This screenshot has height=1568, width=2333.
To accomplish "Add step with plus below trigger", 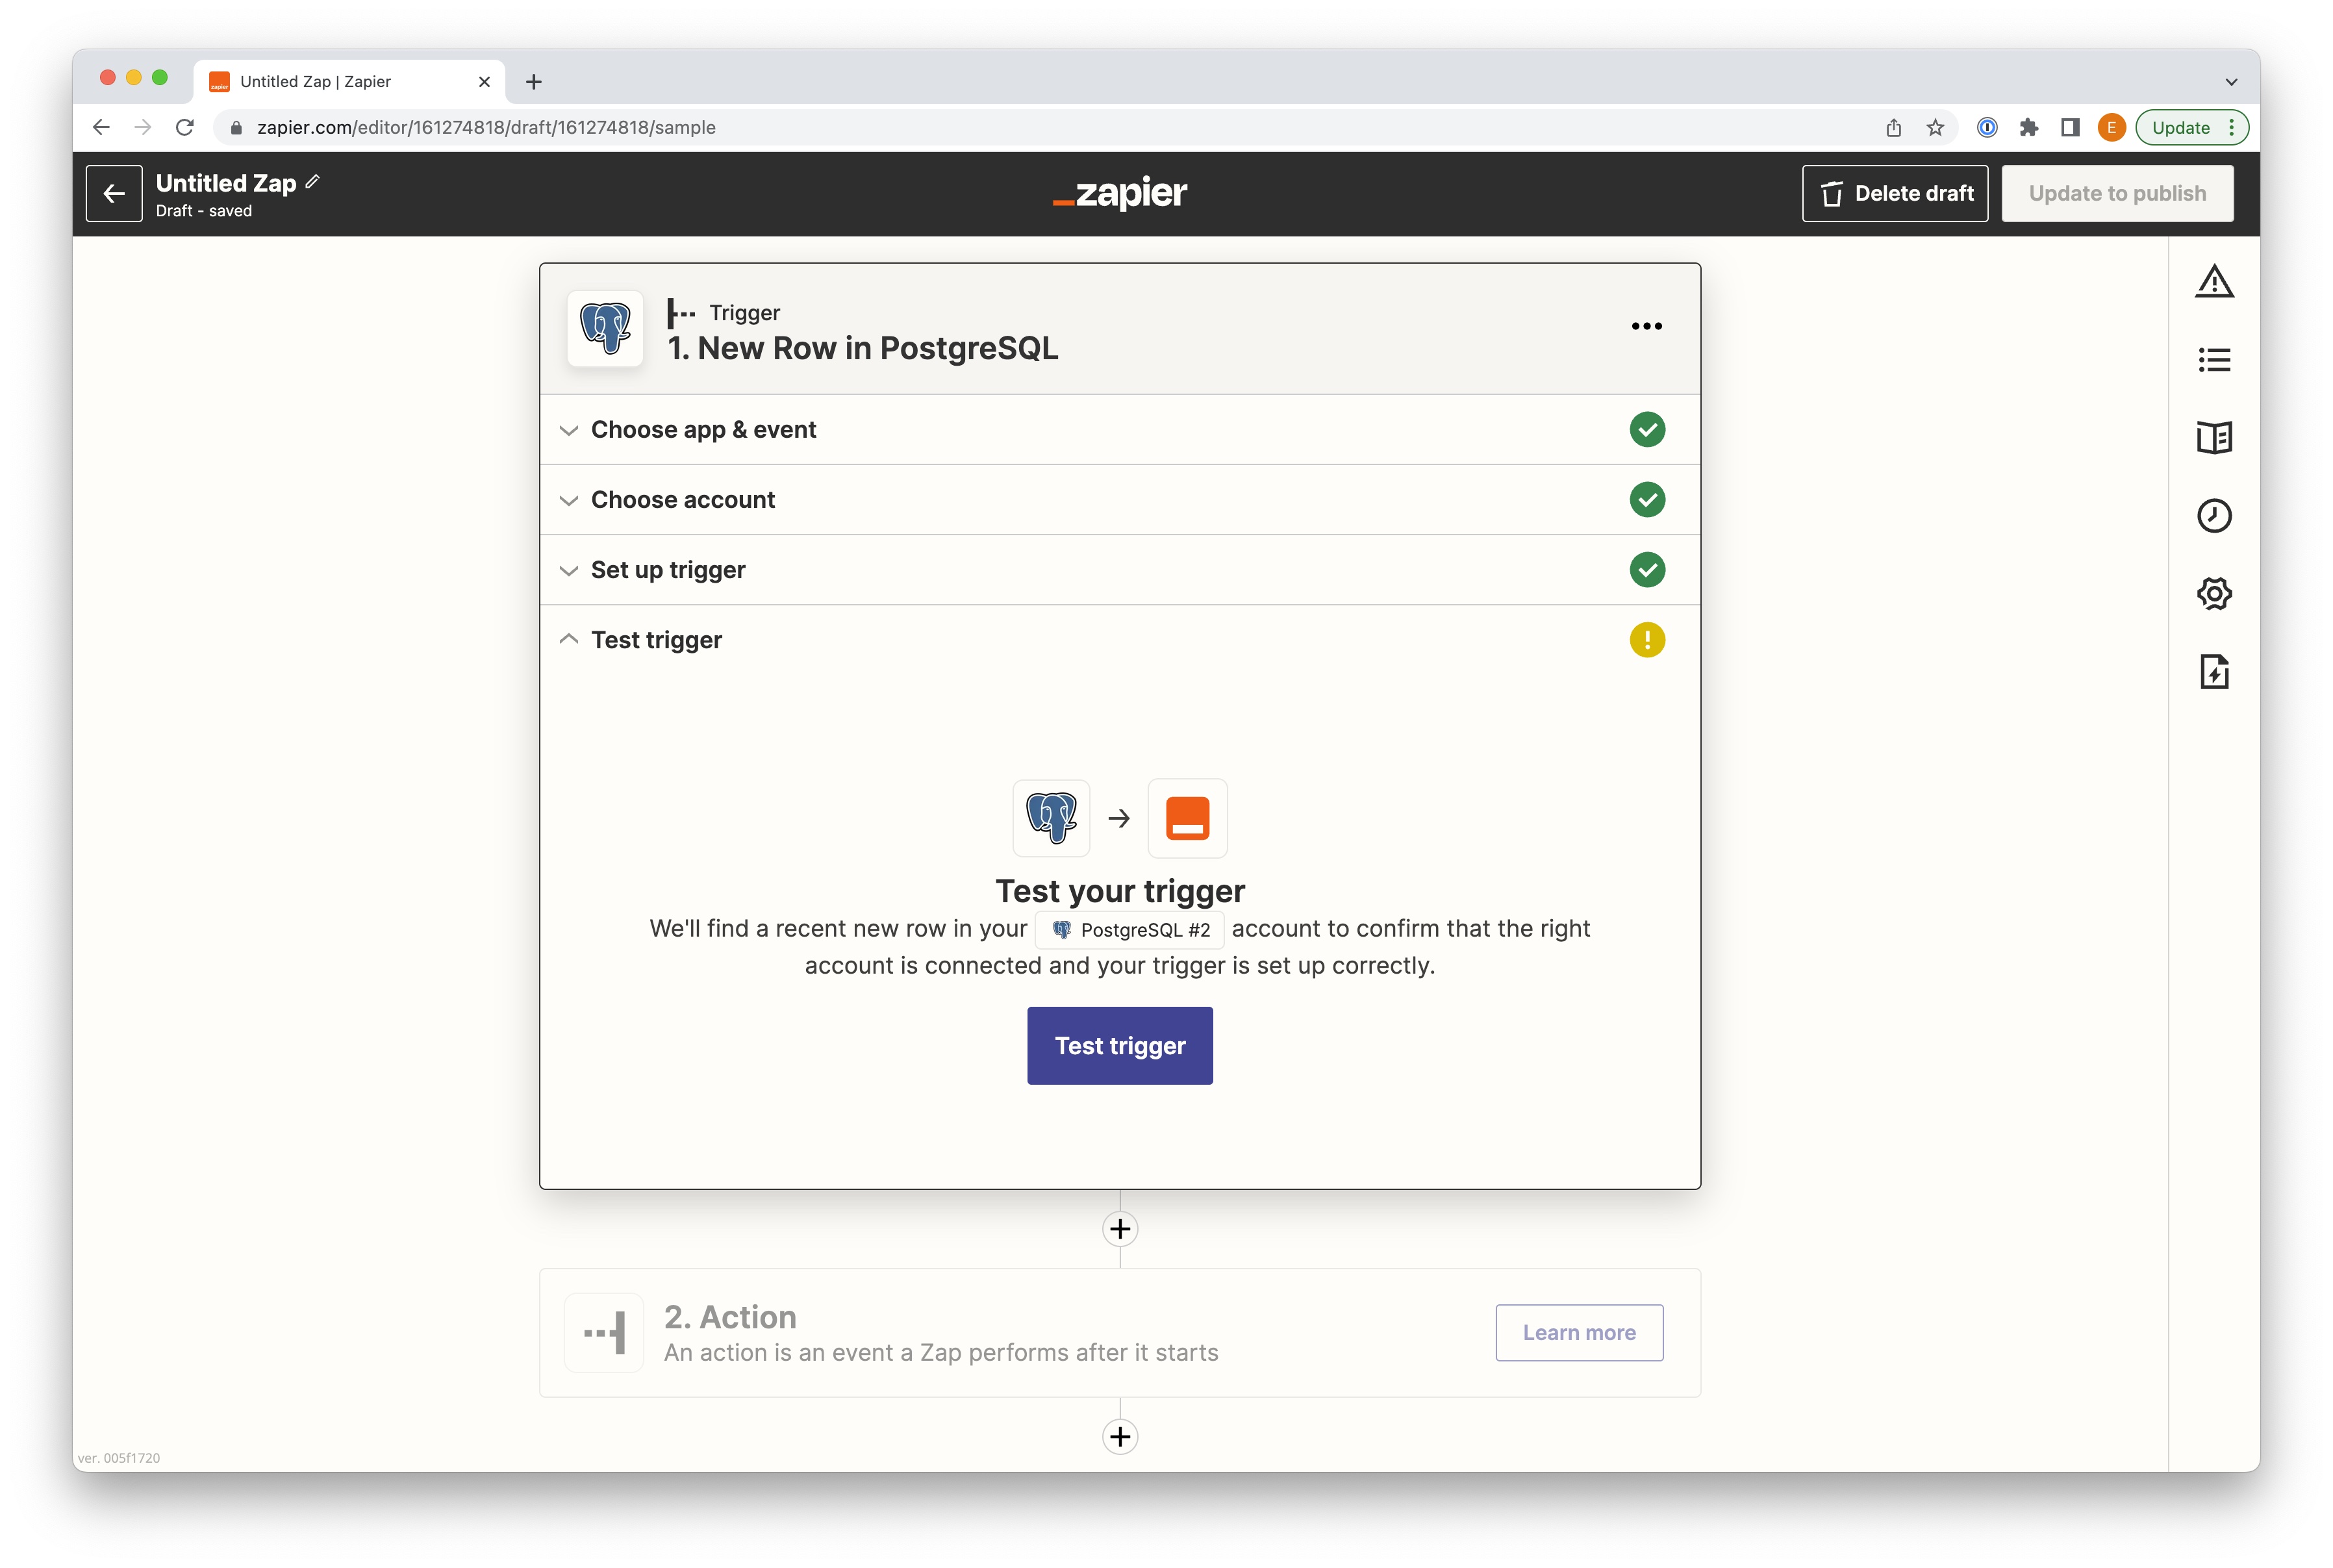I will pos(1119,1228).
